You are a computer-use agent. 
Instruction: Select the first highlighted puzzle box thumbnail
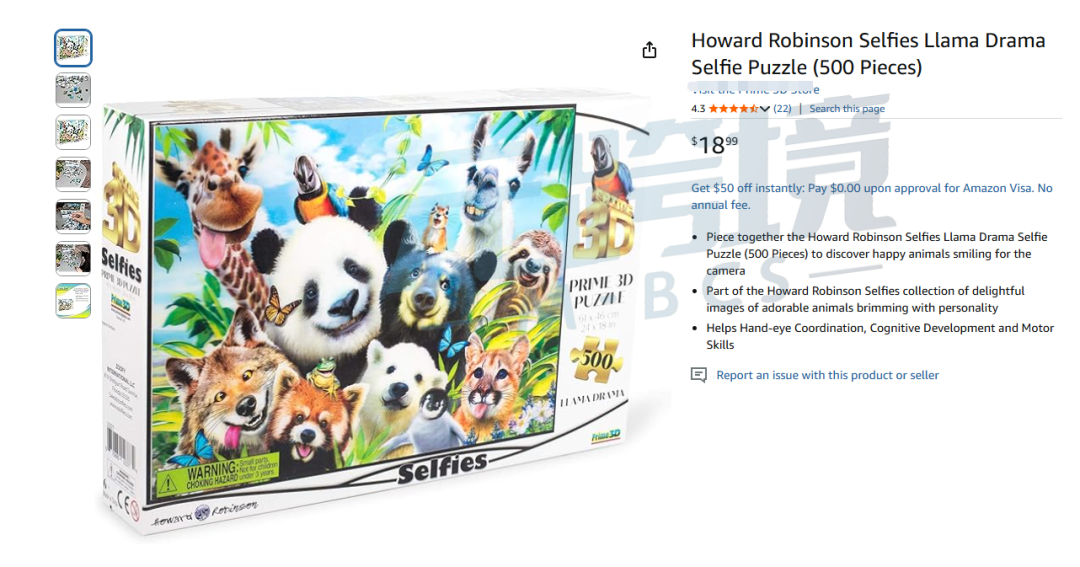(73, 48)
